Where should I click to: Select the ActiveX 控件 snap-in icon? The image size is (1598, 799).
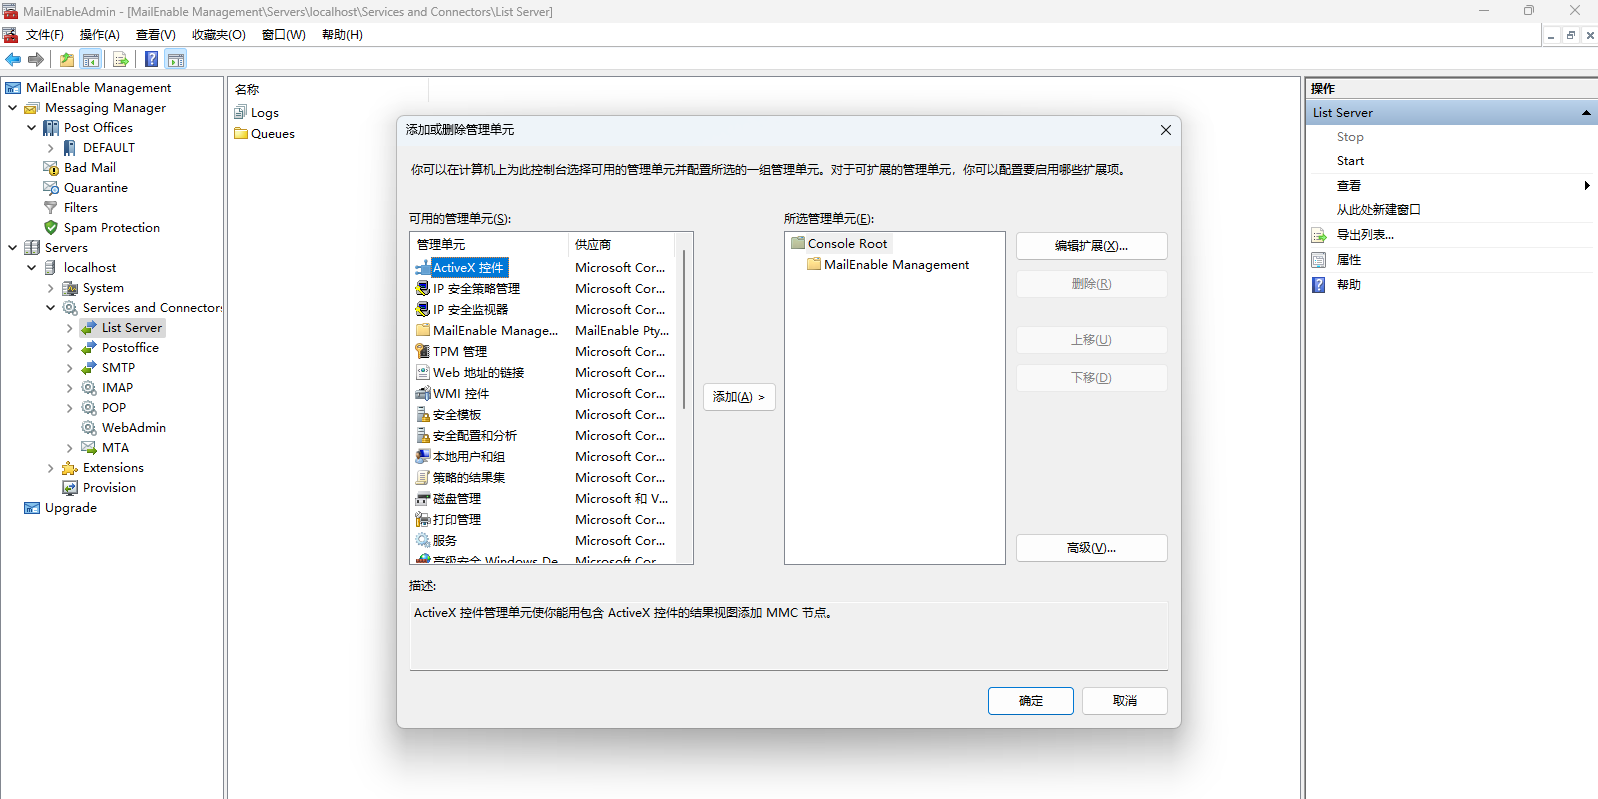[423, 268]
